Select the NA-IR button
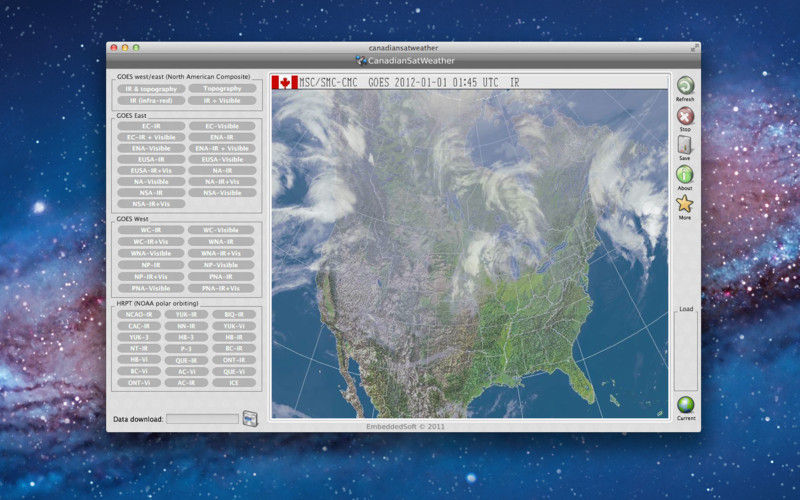Image resolution: width=800 pixels, height=500 pixels. pyautogui.click(x=222, y=171)
